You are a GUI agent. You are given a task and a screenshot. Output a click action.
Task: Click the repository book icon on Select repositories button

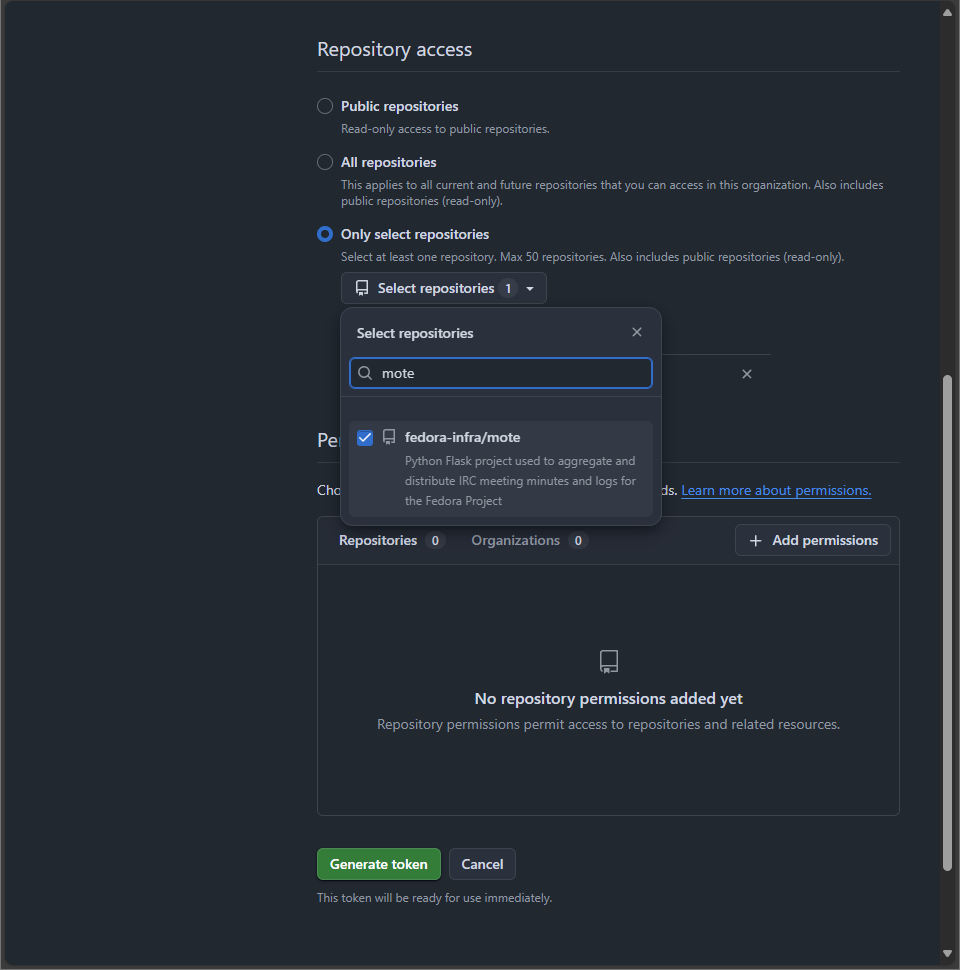pyautogui.click(x=362, y=288)
